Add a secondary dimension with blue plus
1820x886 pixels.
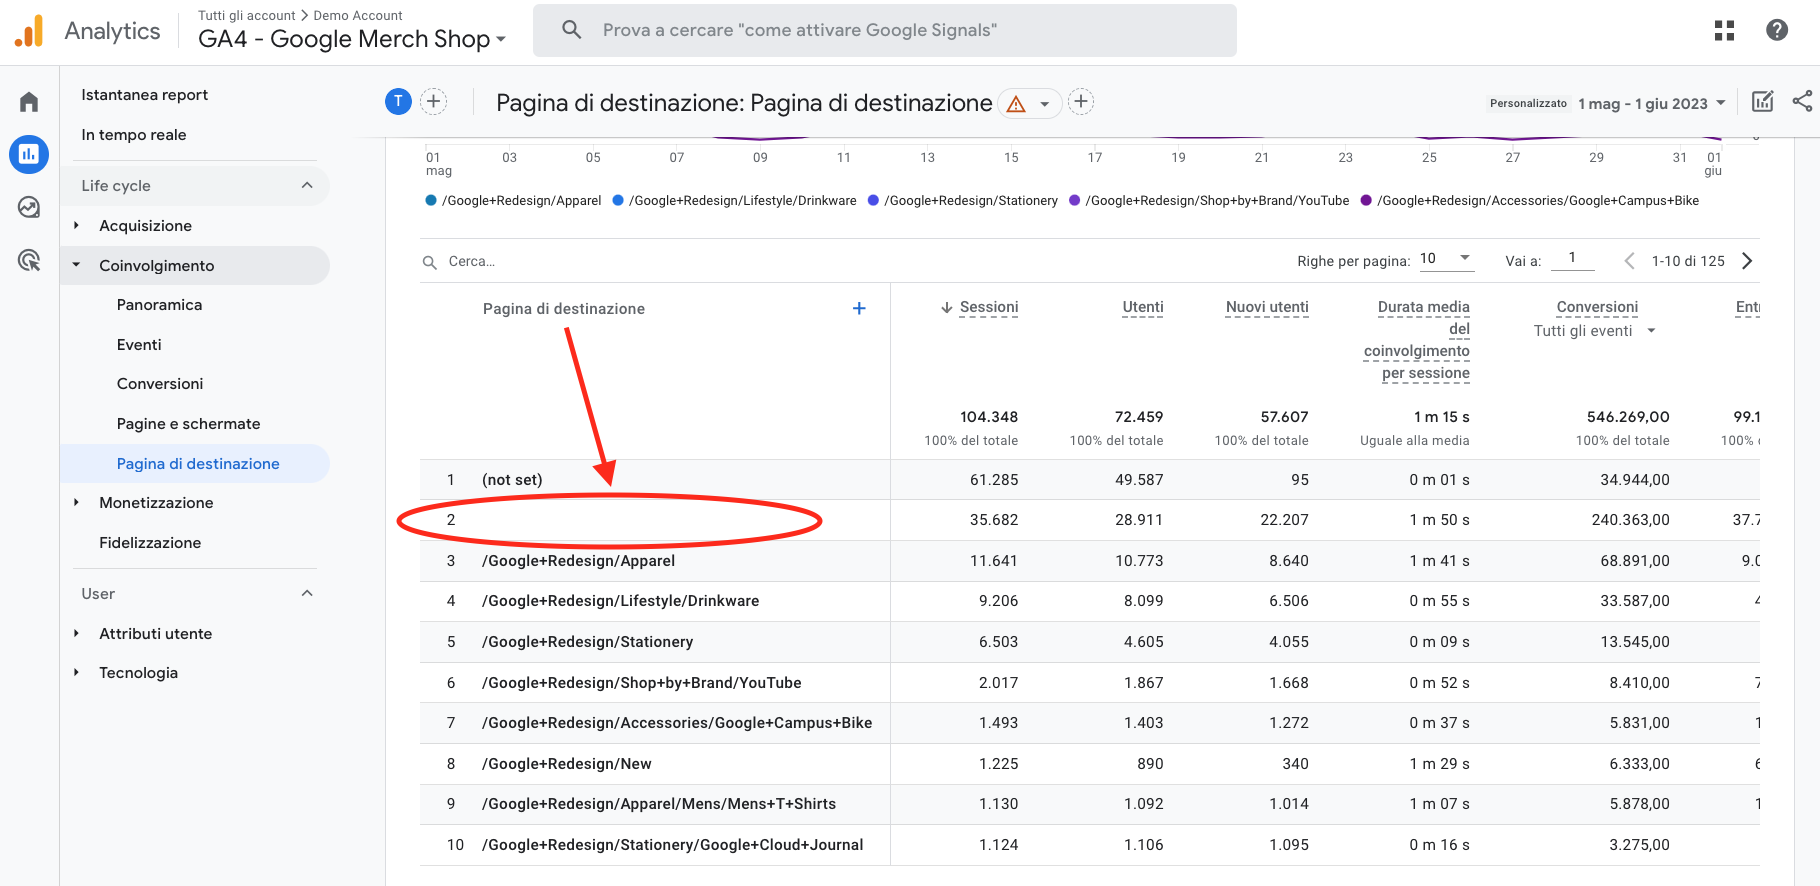point(859,308)
